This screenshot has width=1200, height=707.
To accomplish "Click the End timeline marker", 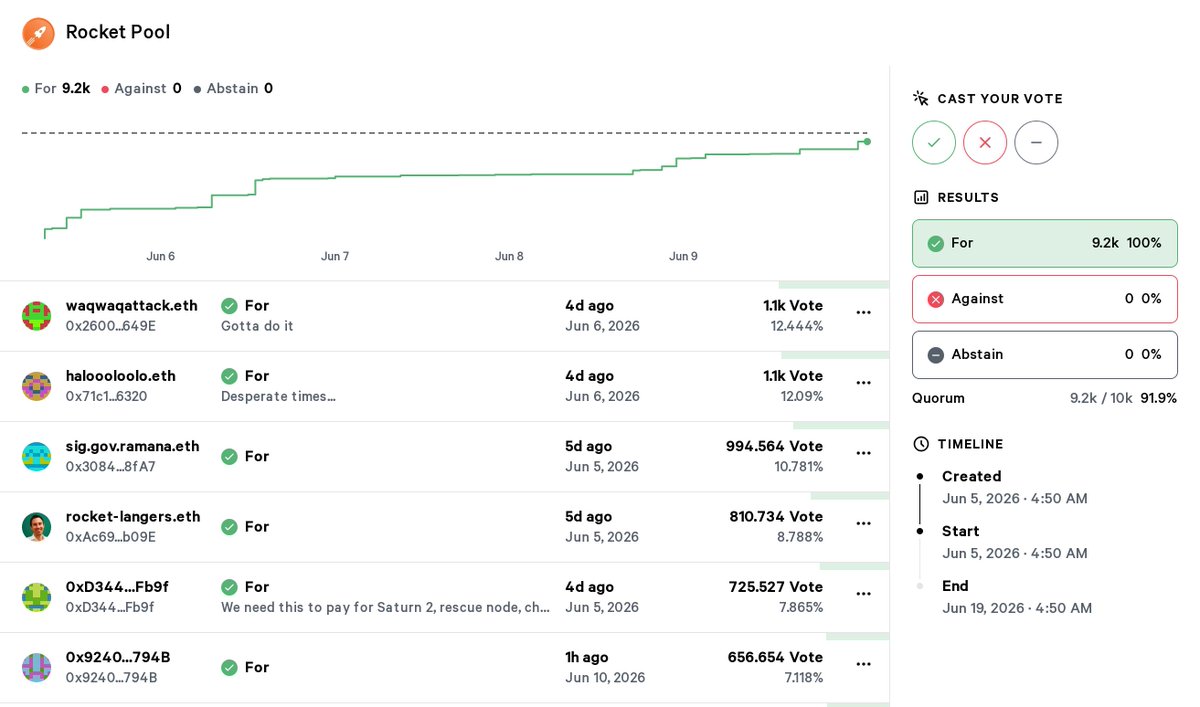I will tap(920, 586).
